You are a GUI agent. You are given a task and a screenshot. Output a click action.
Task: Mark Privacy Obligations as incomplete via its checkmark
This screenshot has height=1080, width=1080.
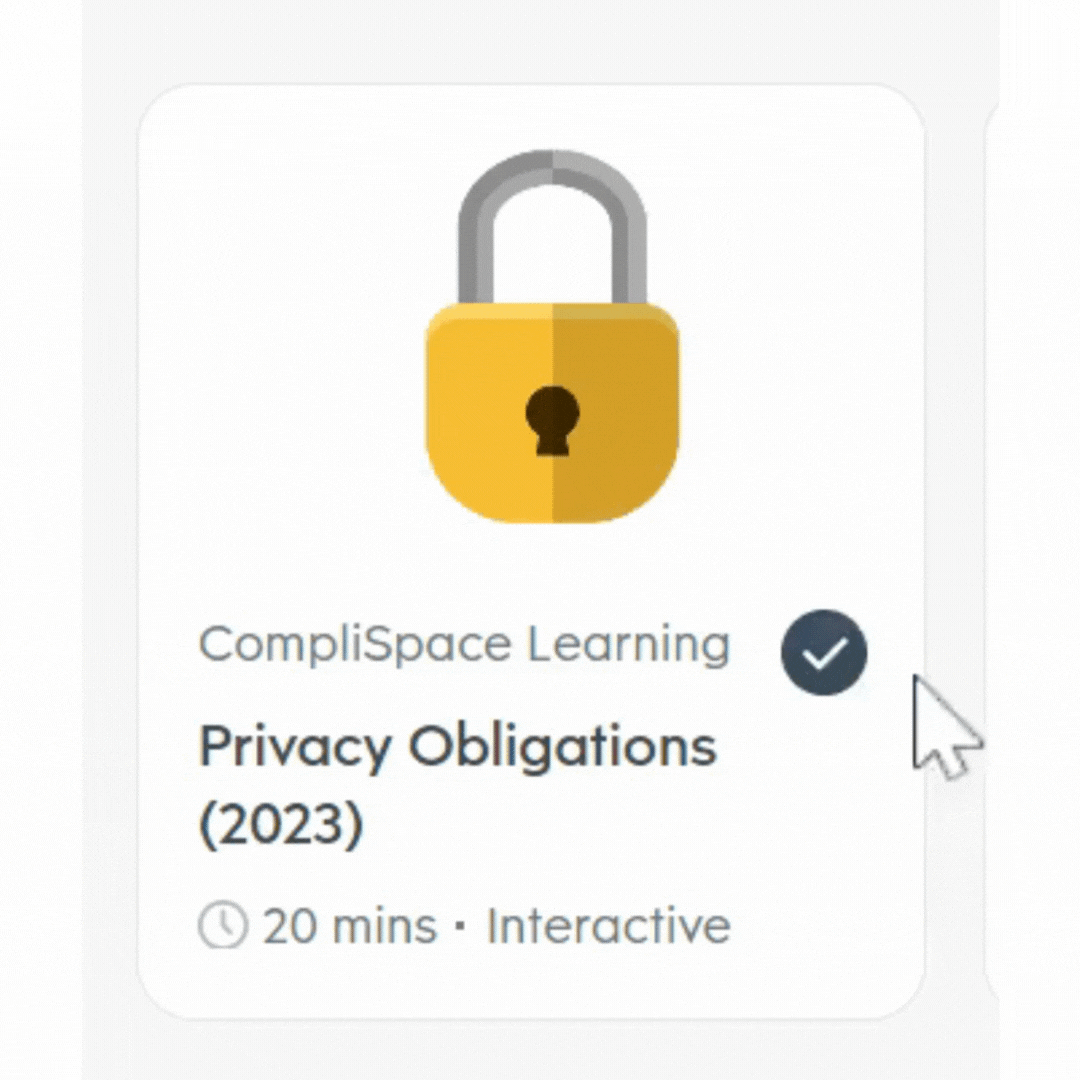[x=823, y=651]
